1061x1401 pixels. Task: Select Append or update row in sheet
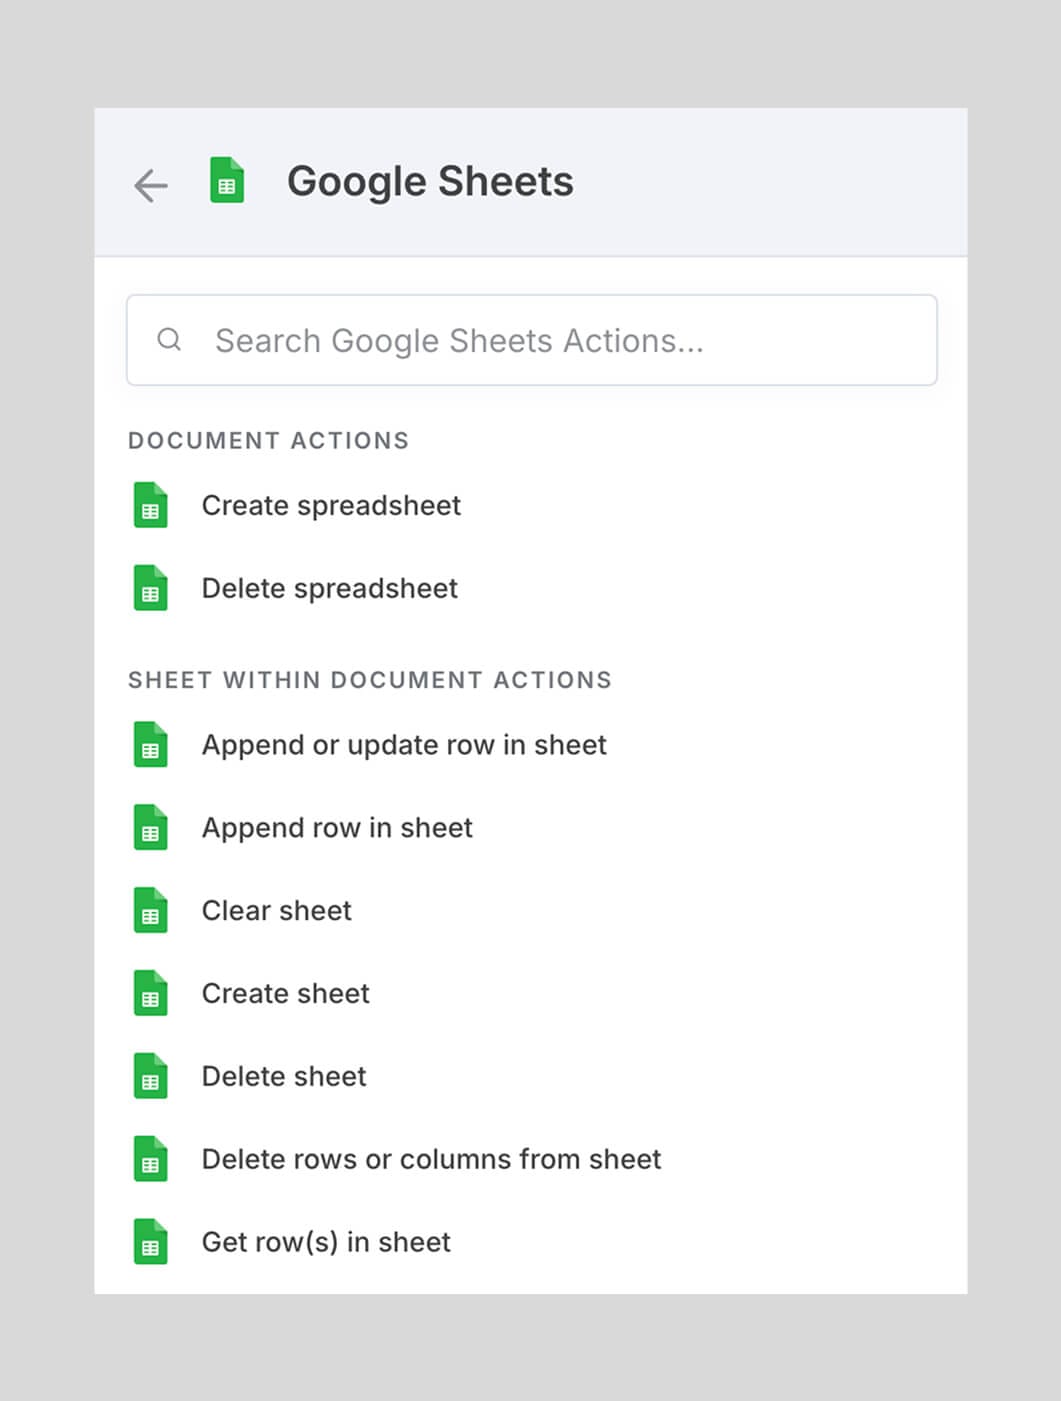pyautogui.click(x=404, y=746)
